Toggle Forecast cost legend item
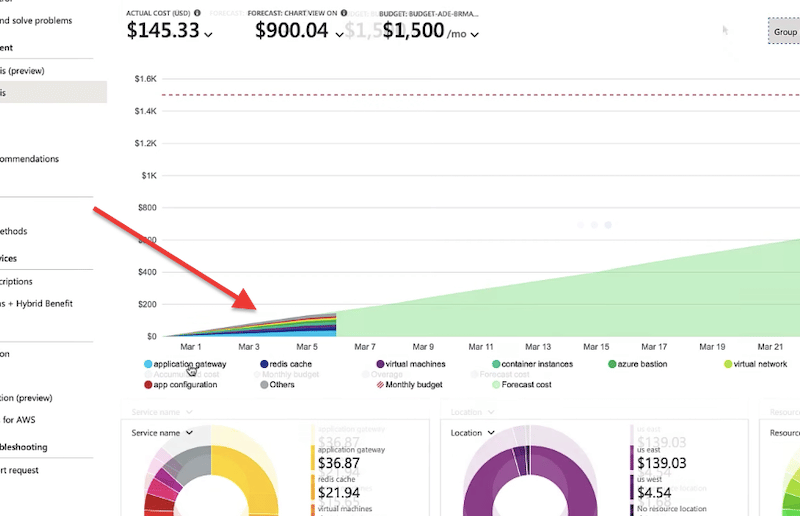Screen dimensions: 800x516 (x=521, y=384)
